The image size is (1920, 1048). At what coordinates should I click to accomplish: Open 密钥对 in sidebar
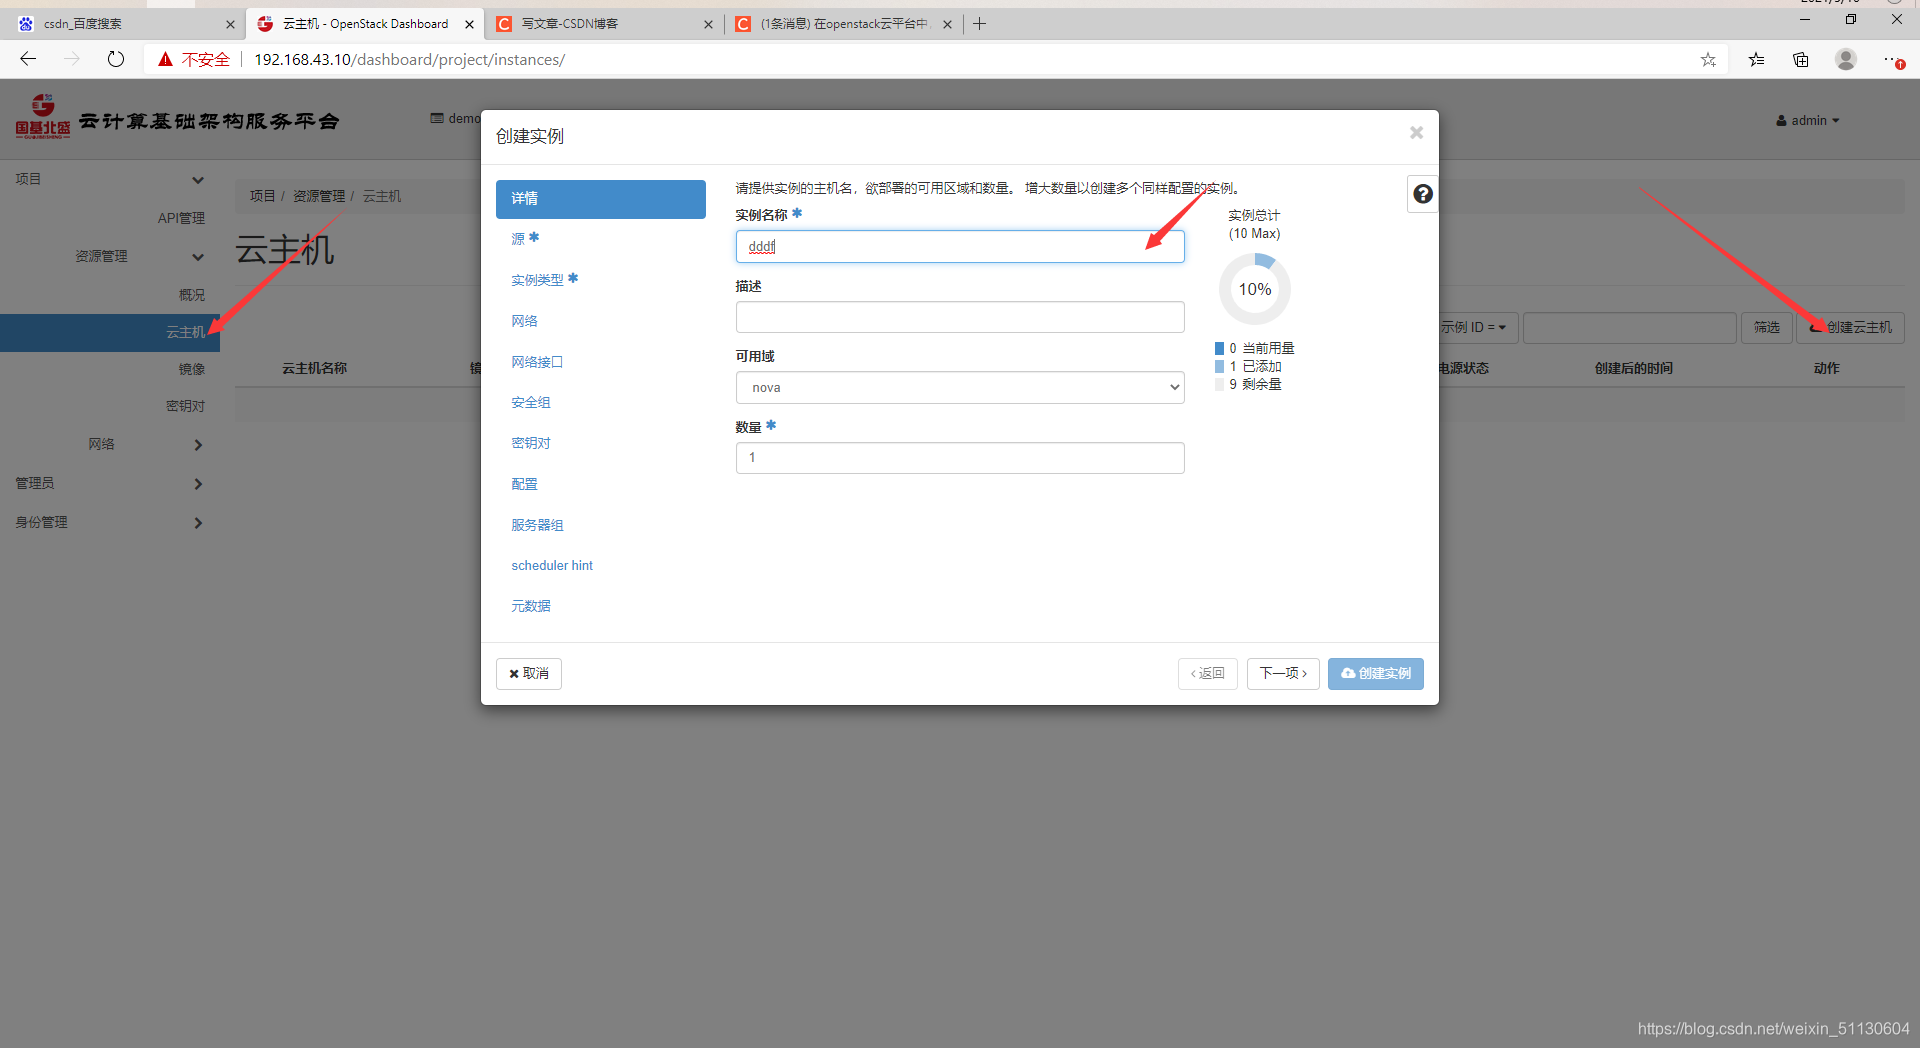pos(185,406)
